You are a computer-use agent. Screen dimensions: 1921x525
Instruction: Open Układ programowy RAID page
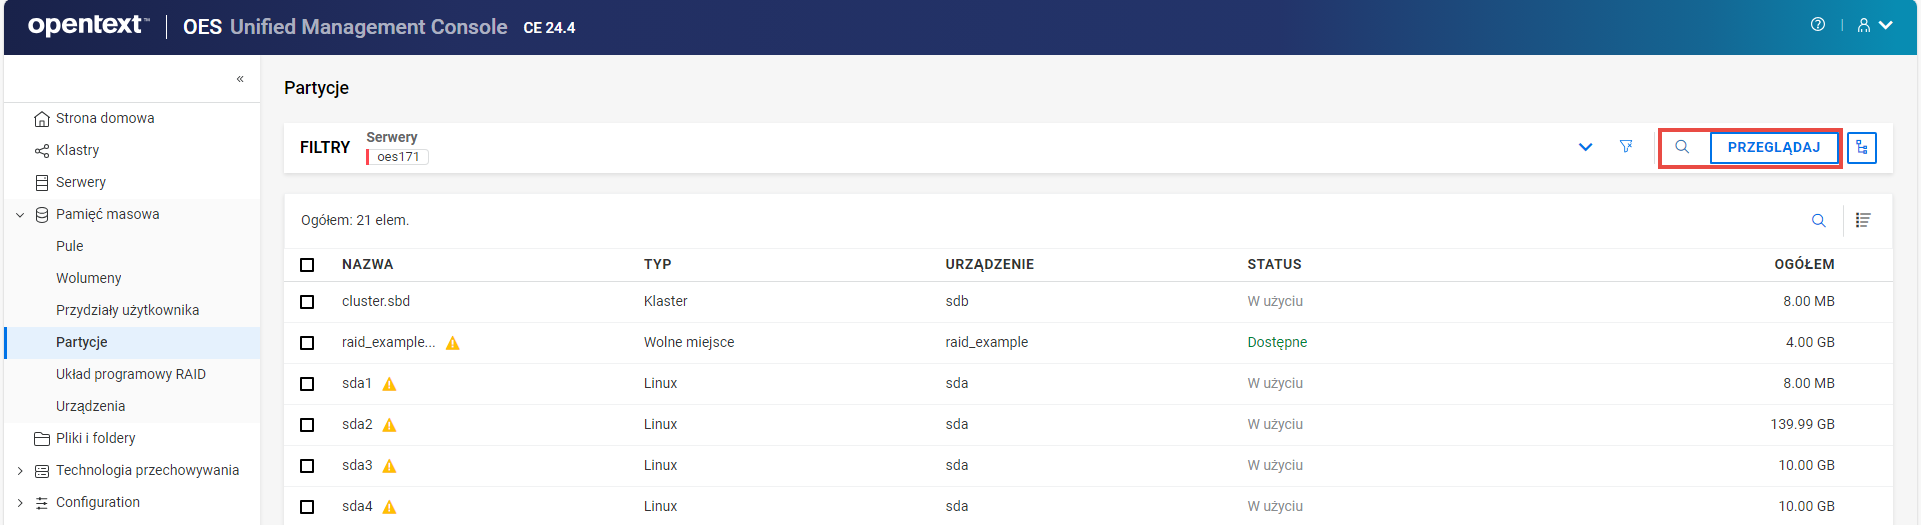130,374
